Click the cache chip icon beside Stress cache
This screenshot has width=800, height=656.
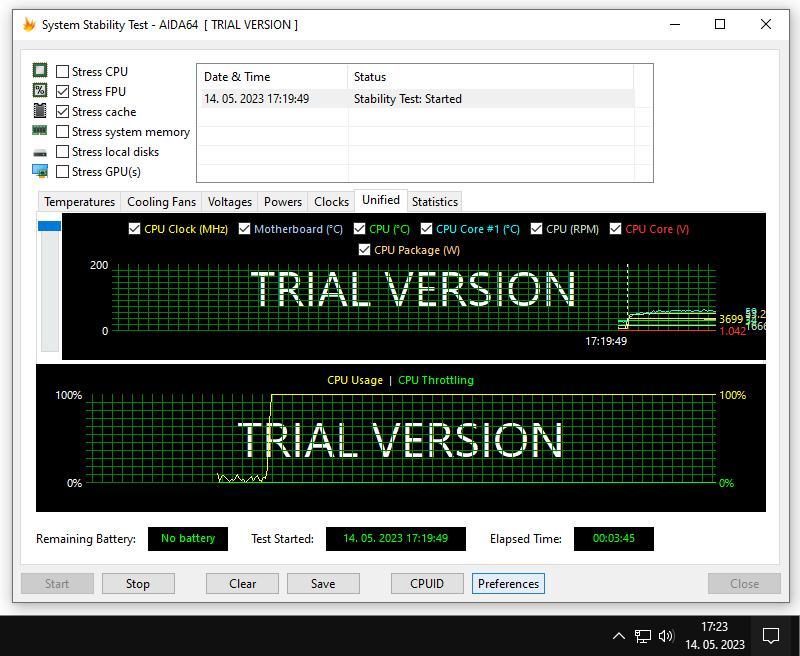coord(40,111)
